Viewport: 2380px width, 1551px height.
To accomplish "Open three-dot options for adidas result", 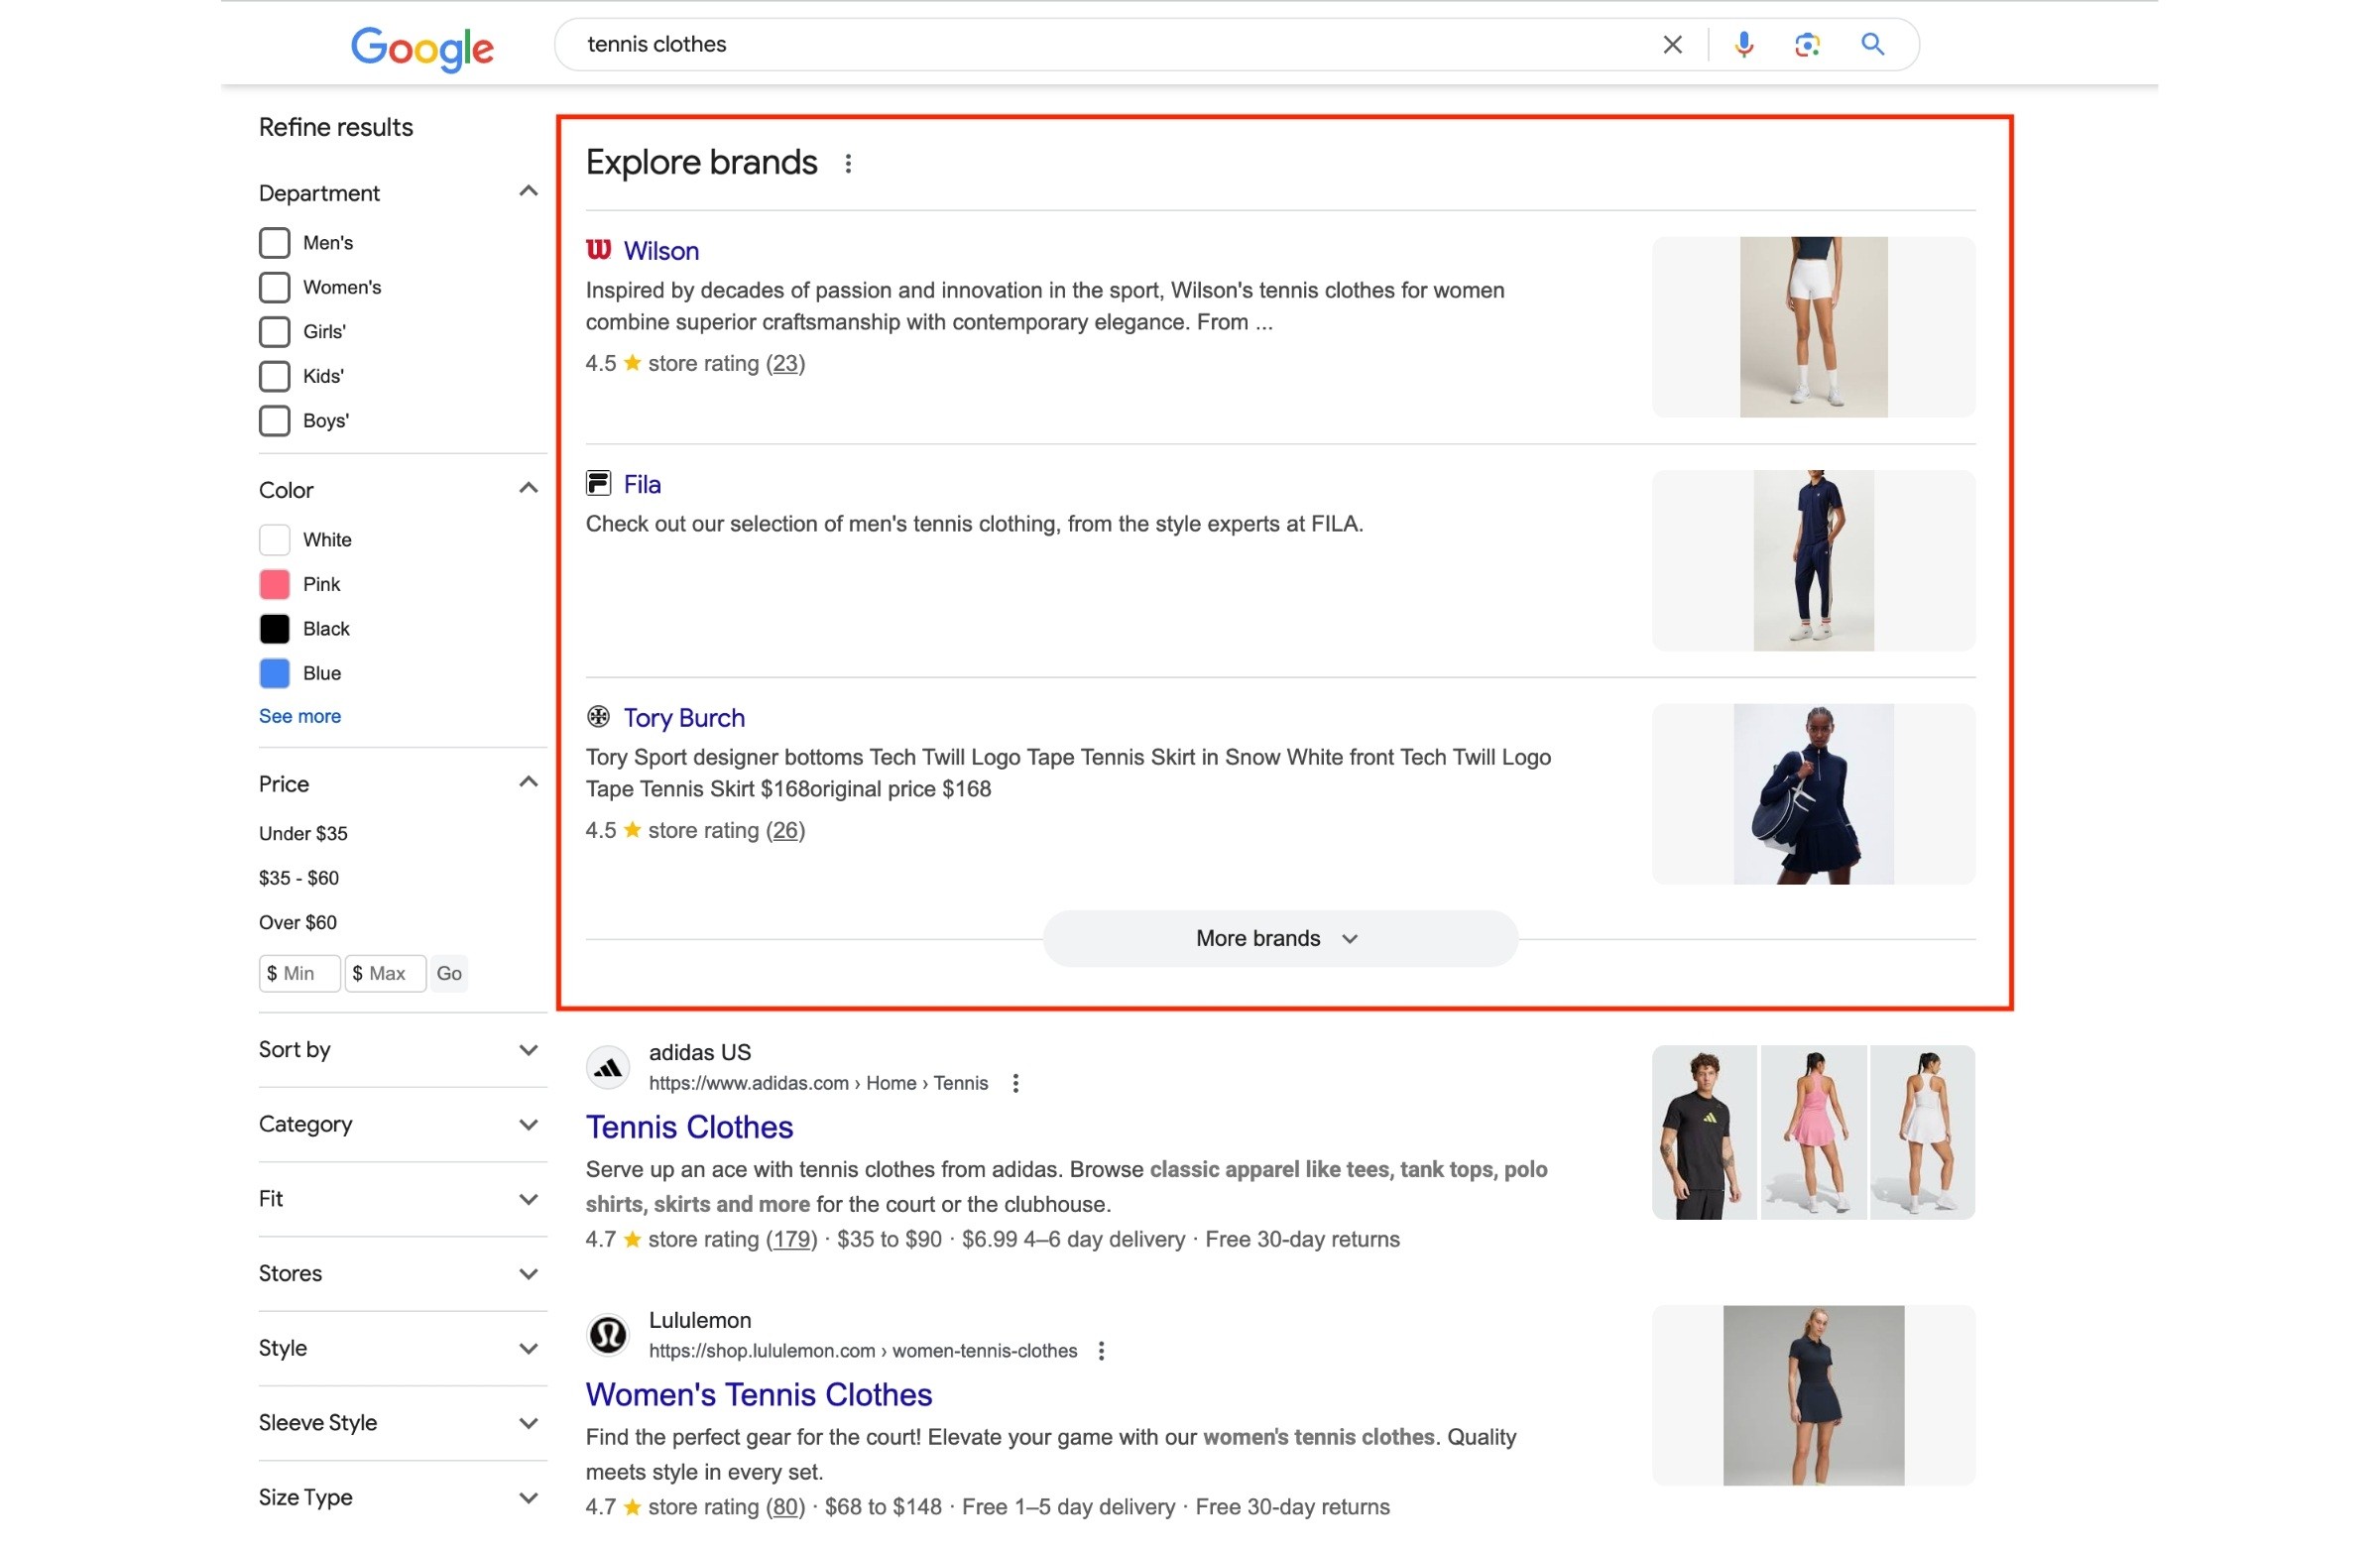I will [x=1015, y=1083].
